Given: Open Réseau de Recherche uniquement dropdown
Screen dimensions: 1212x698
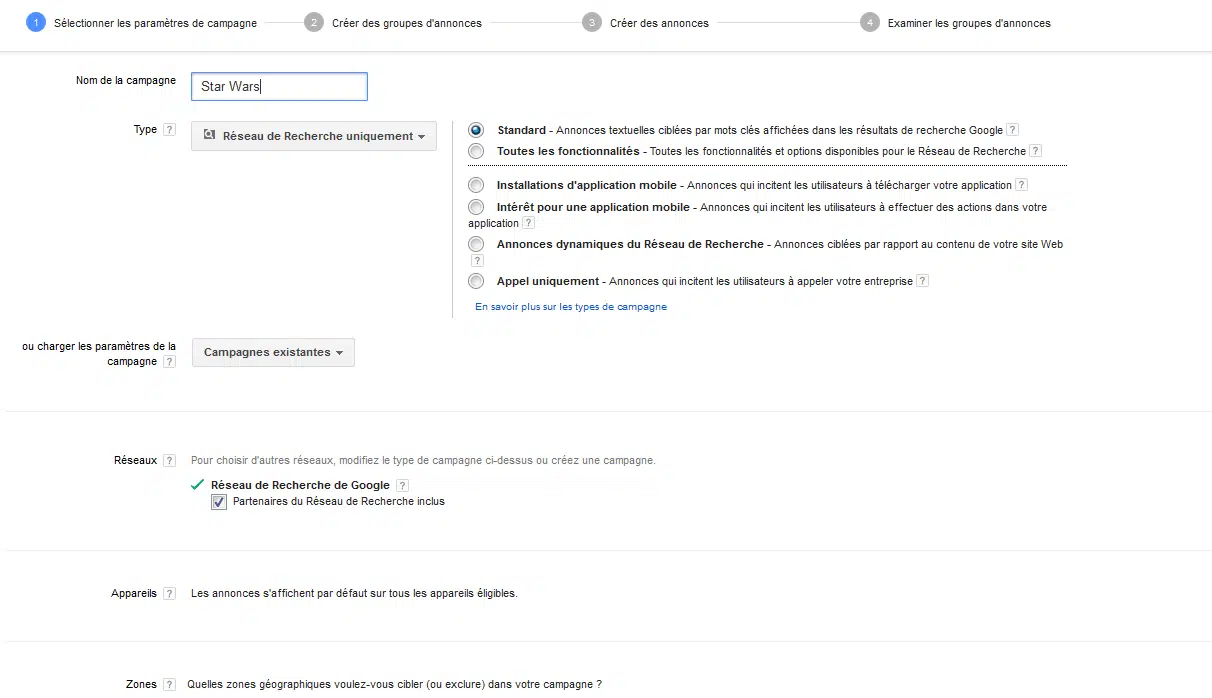Looking at the screenshot, I should pyautogui.click(x=314, y=136).
